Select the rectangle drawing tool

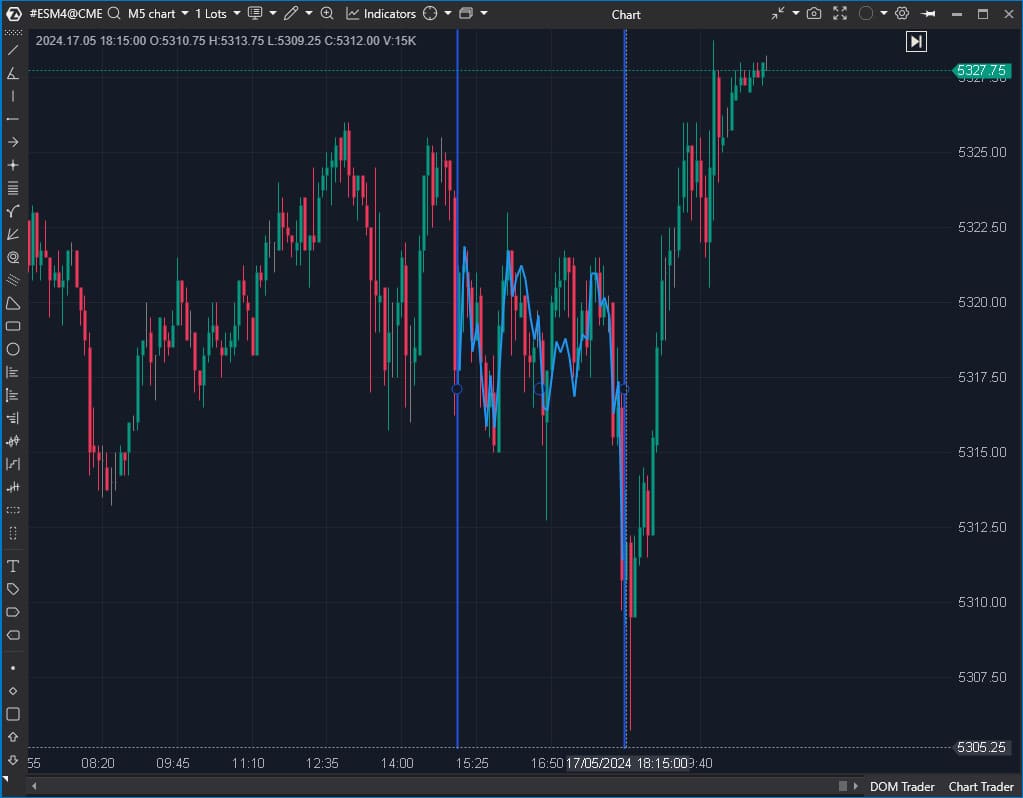(12, 326)
